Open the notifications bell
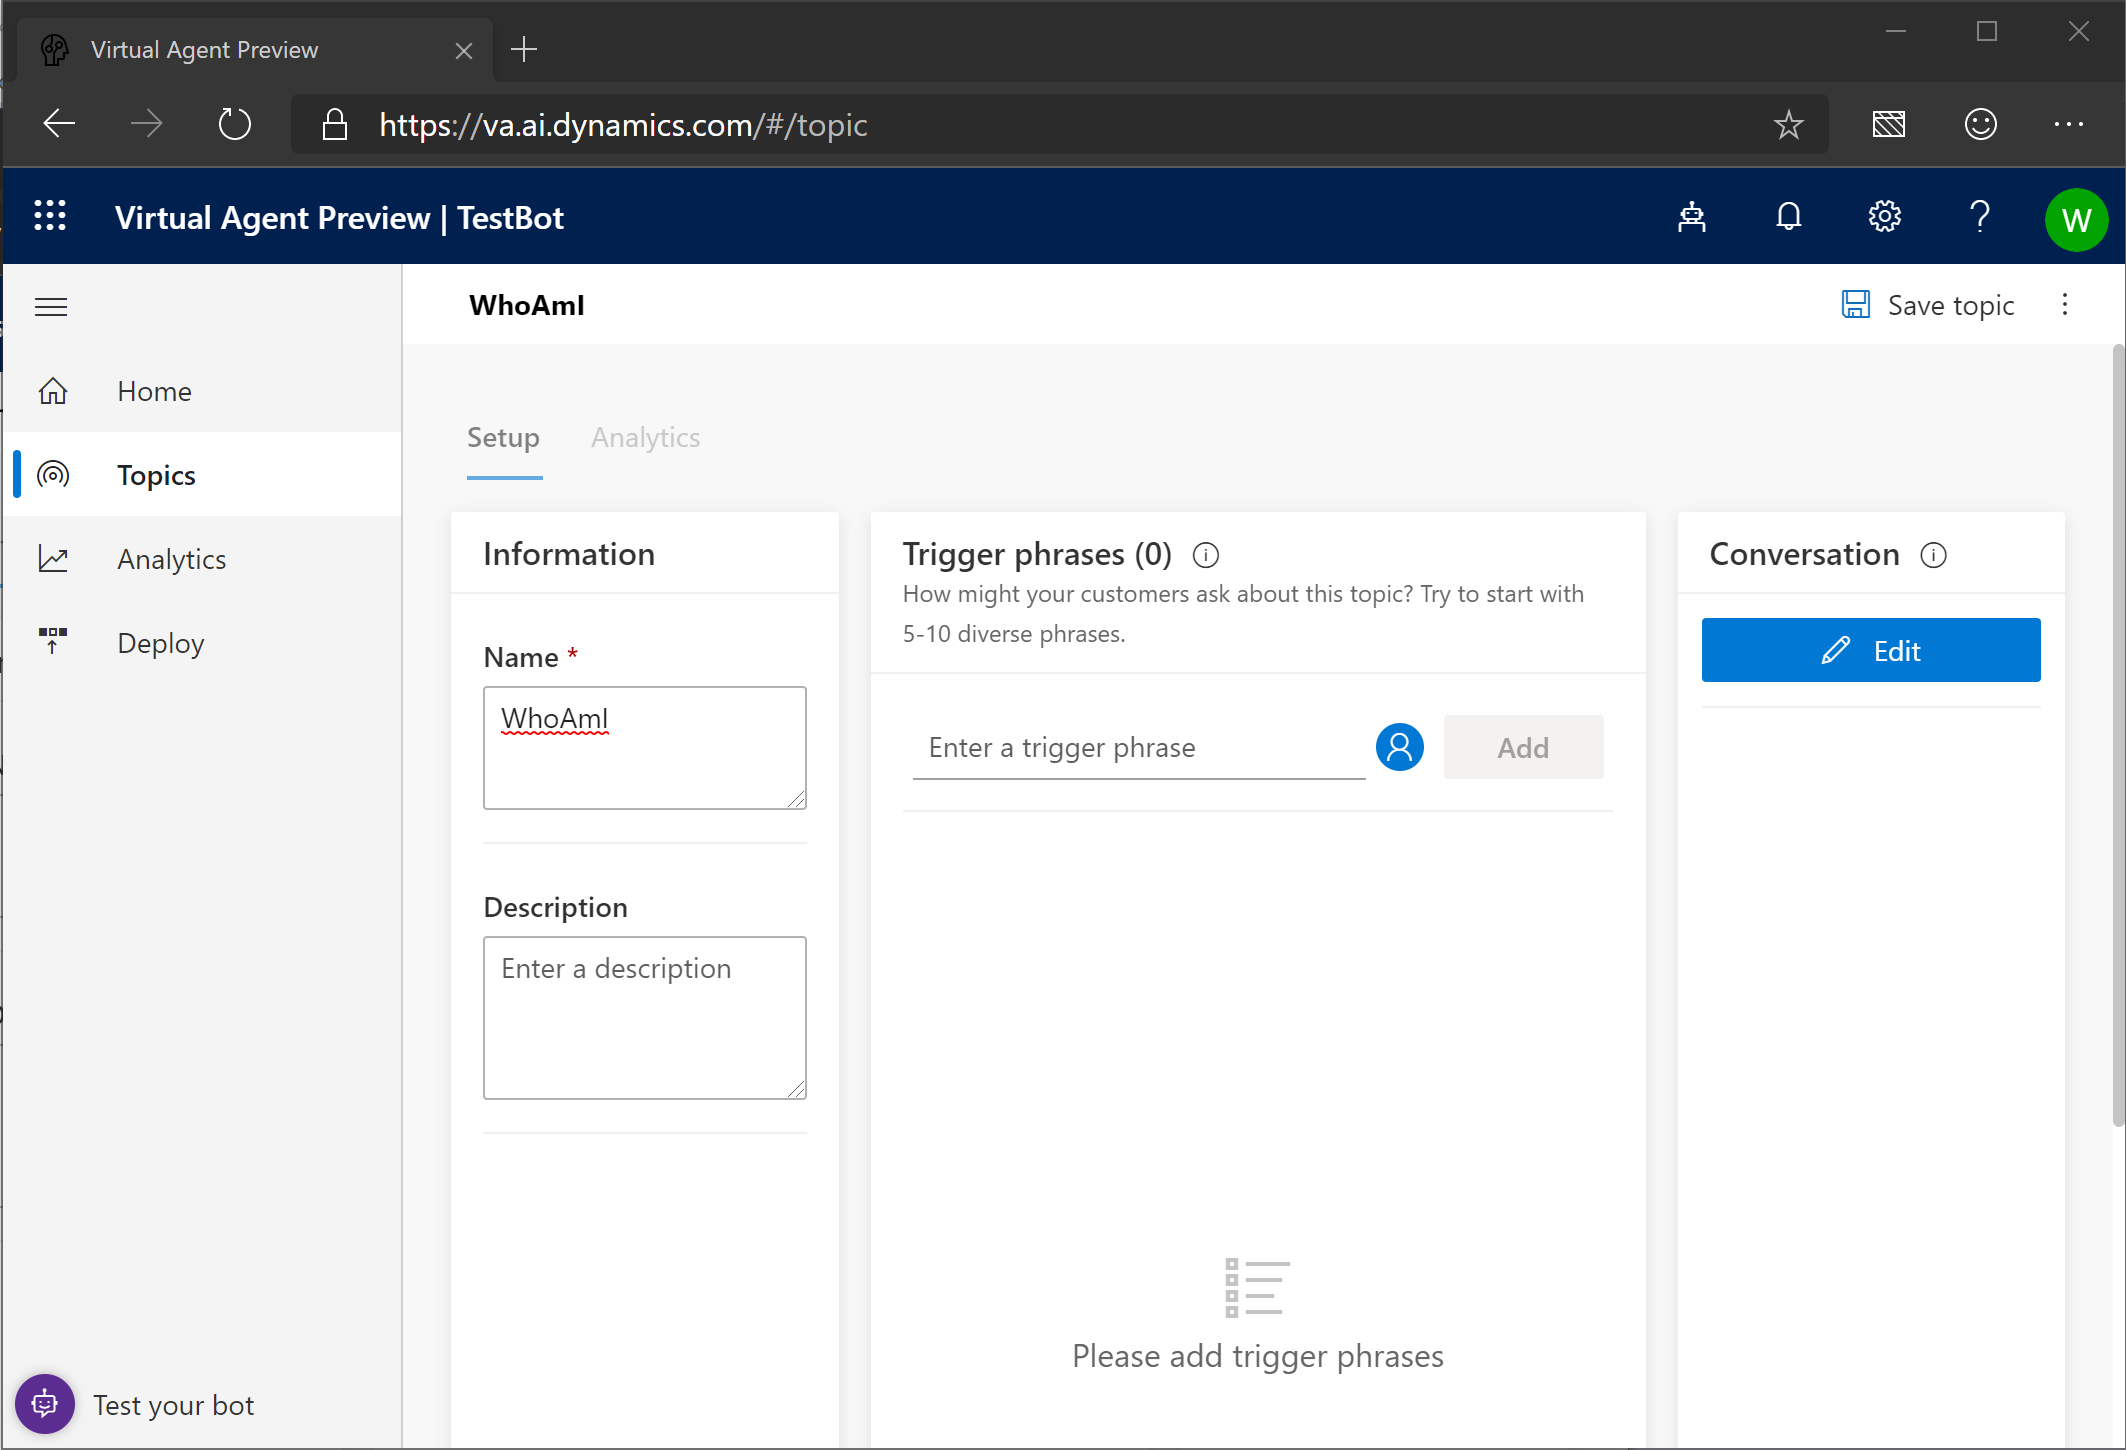The height and width of the screenshot is (1450, 2126). click(1788, 217)
